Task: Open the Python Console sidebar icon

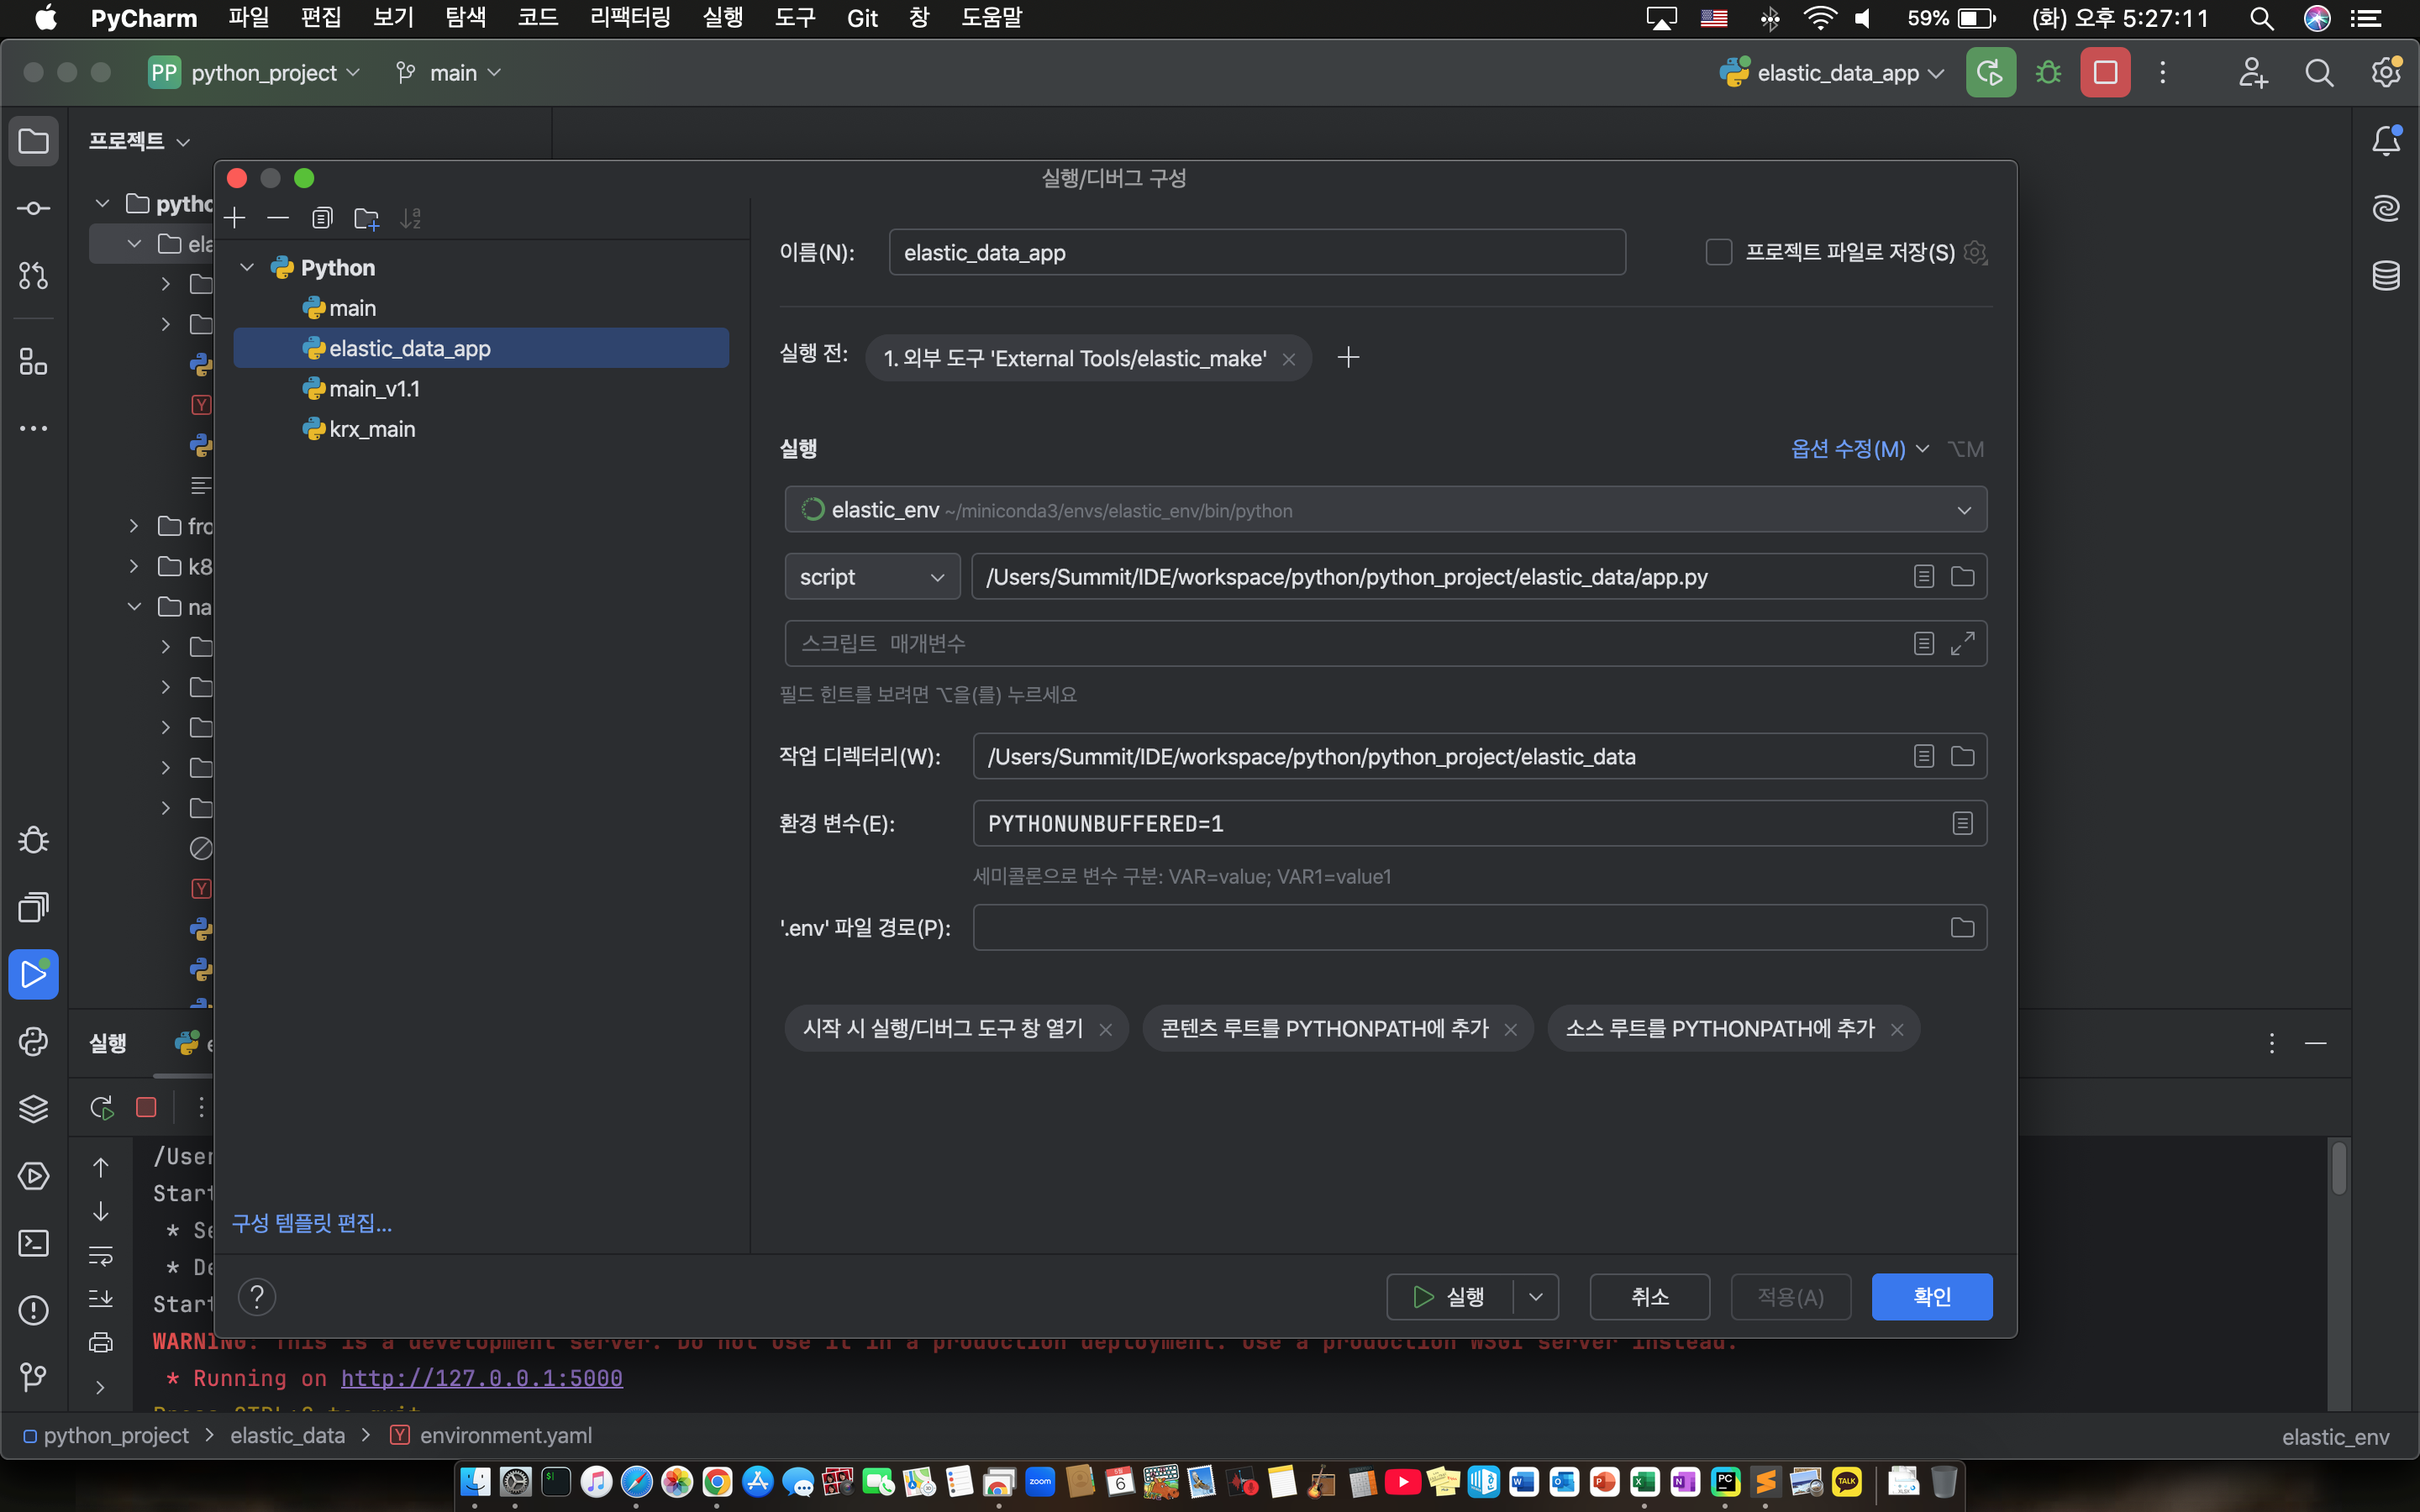Action: (x=33, y=1041)
